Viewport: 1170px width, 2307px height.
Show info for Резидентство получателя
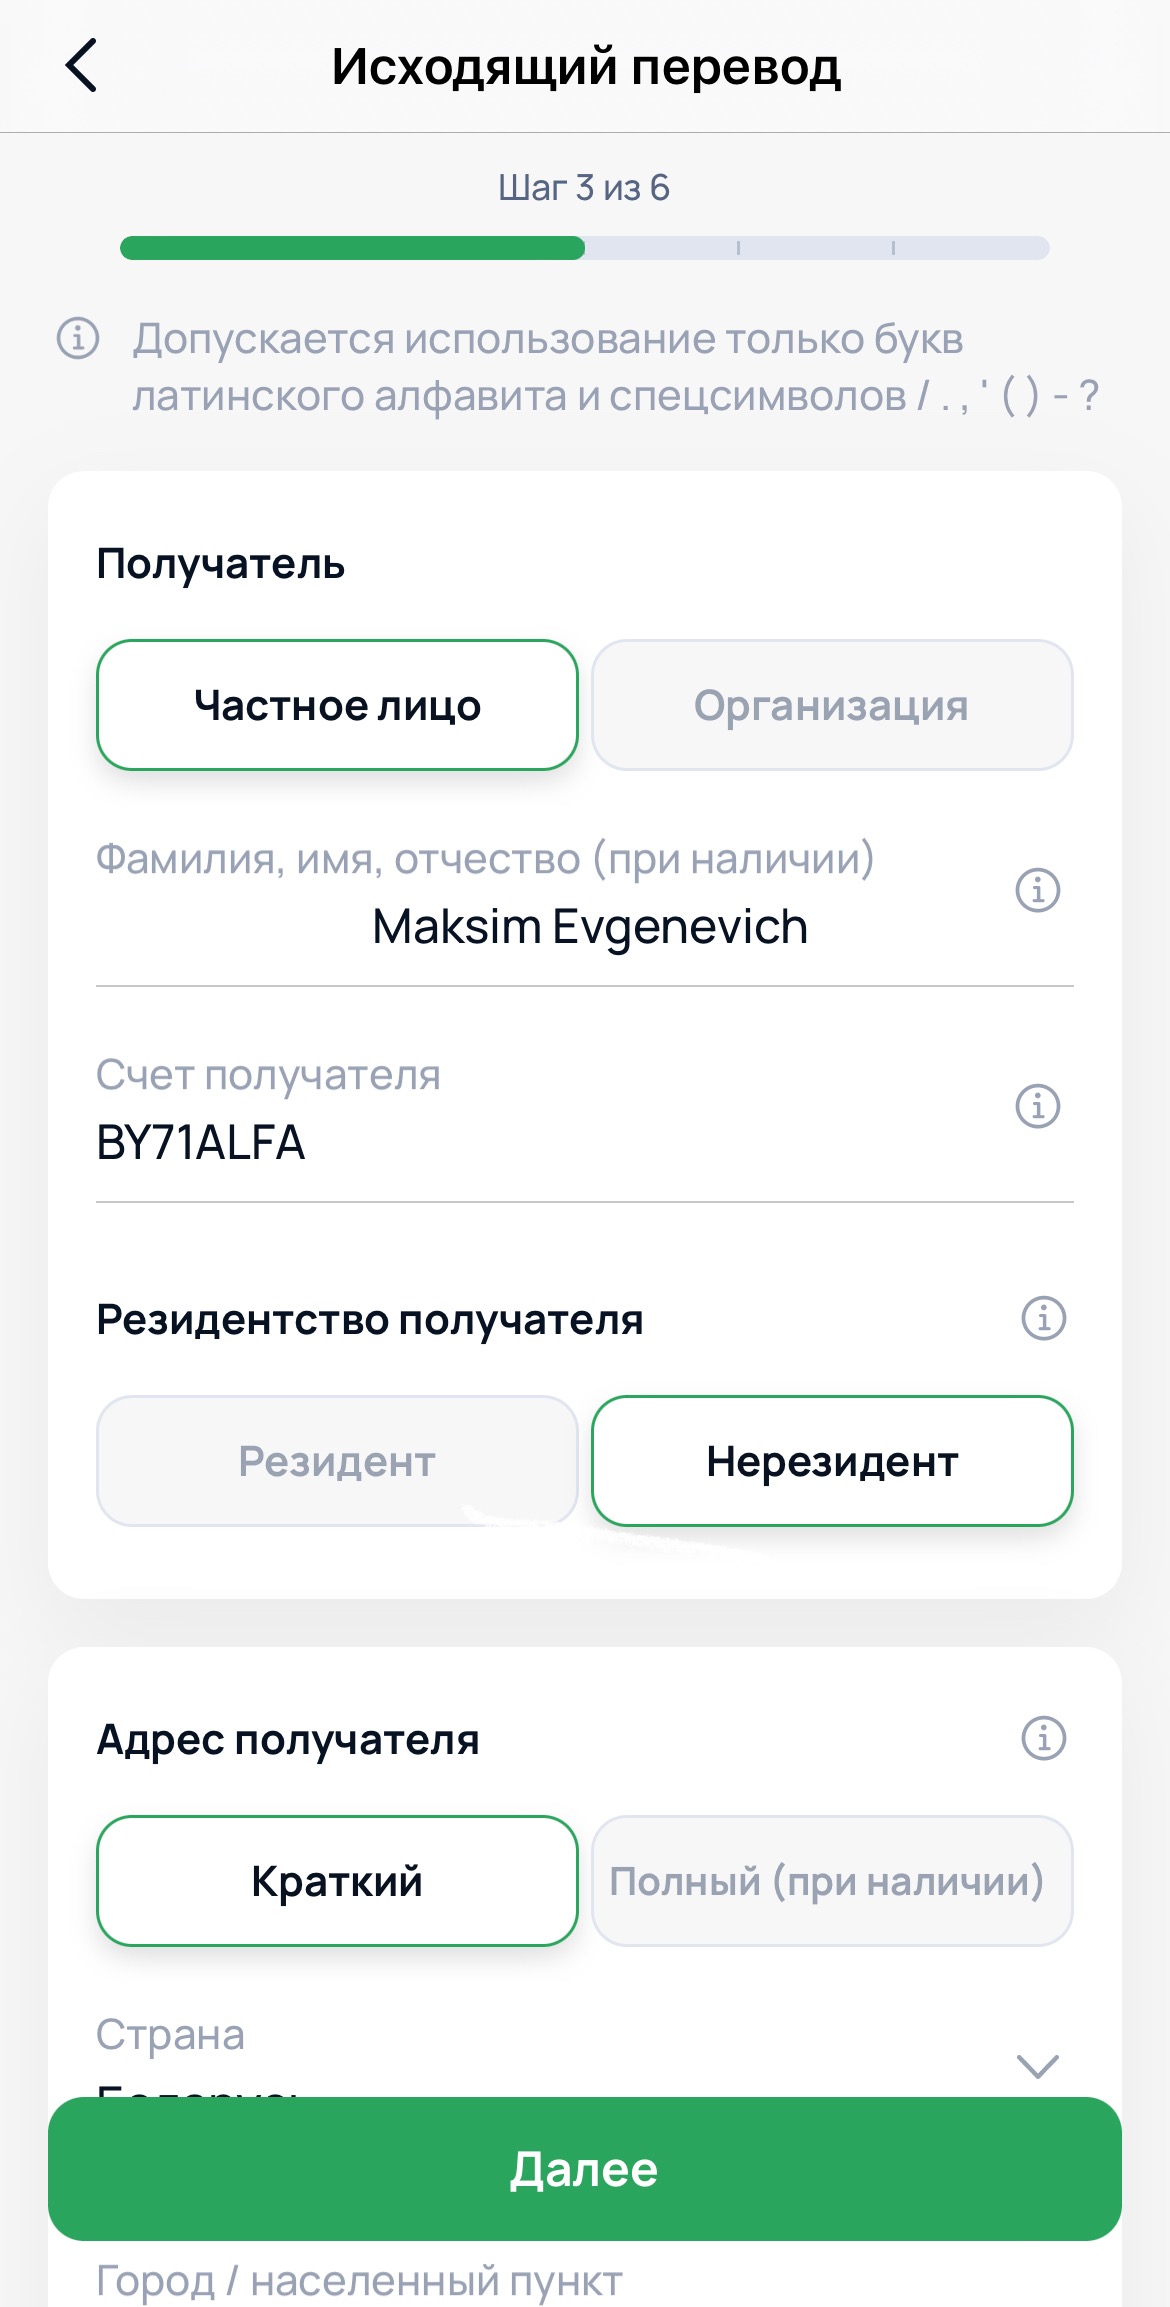(1043, 1318)
